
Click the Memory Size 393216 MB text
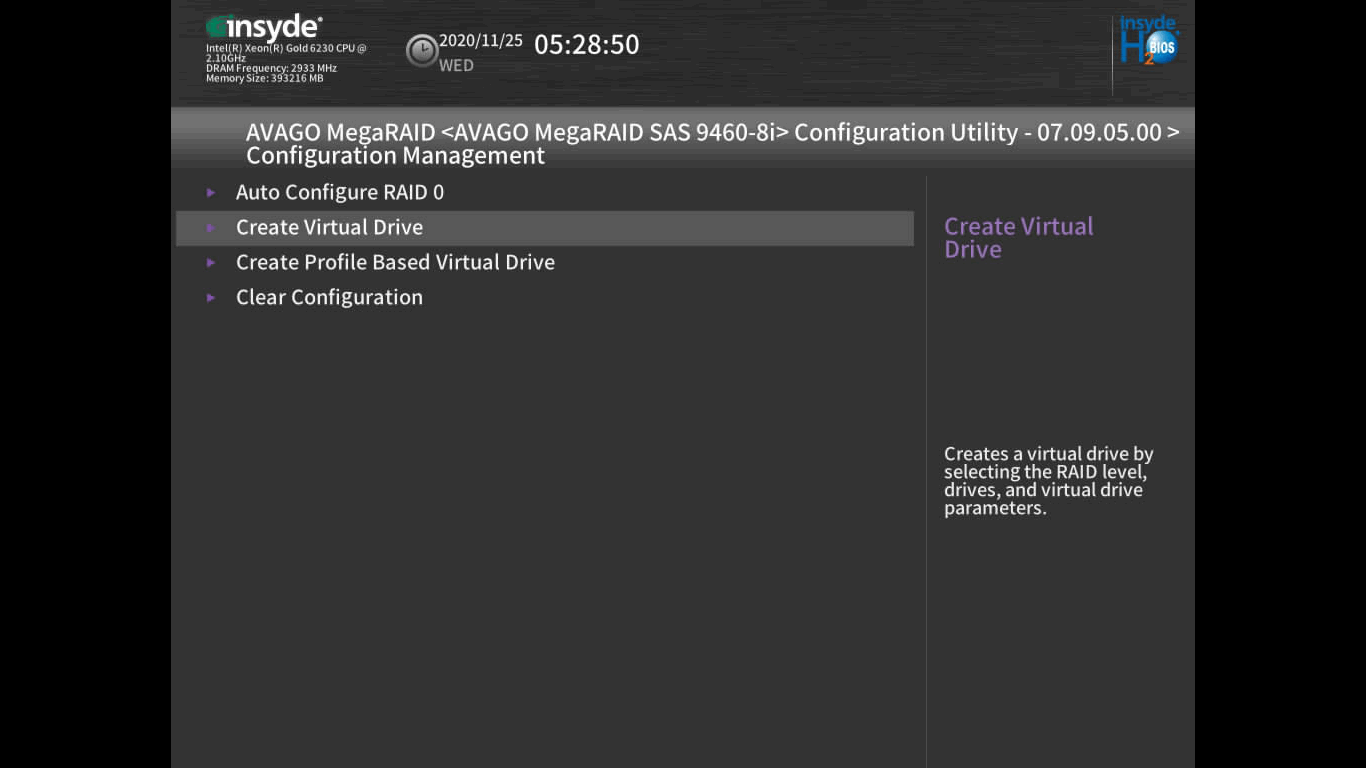pos(264,78)
